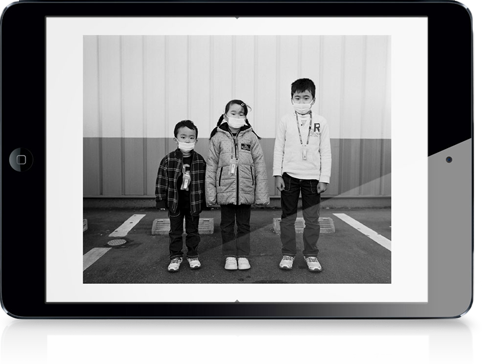
Task: Click the patch logo on the girl's jacket
Action: click(246, 146)
